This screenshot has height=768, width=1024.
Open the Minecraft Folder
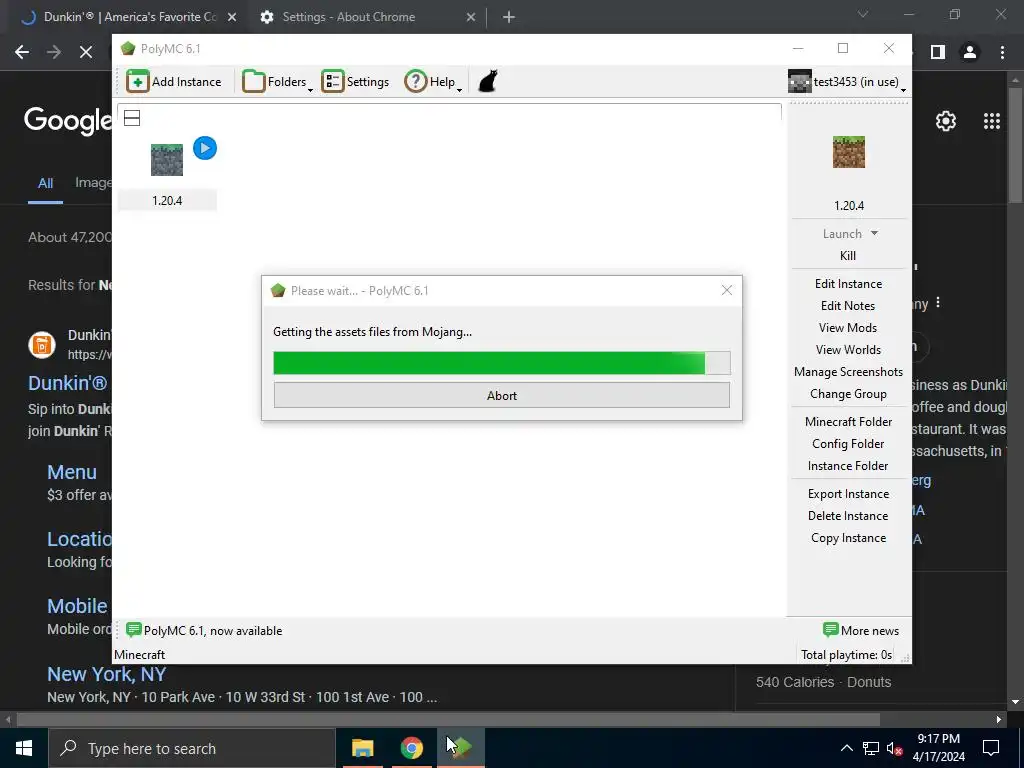pyautogui.click(x=848, y=422)
